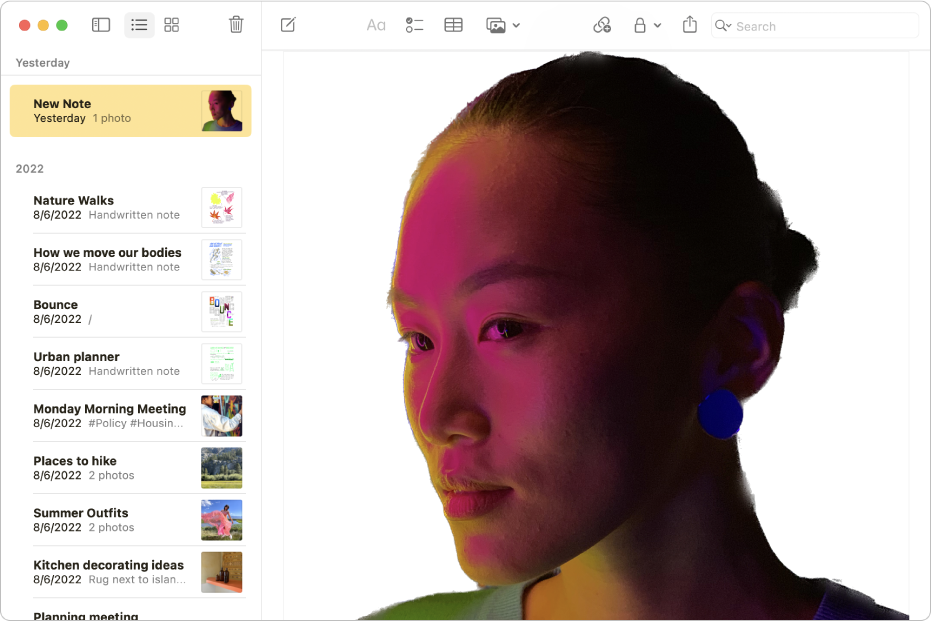Screen dimensions: 931x622
Task: Add a table using the table icon
Action: 453,25
